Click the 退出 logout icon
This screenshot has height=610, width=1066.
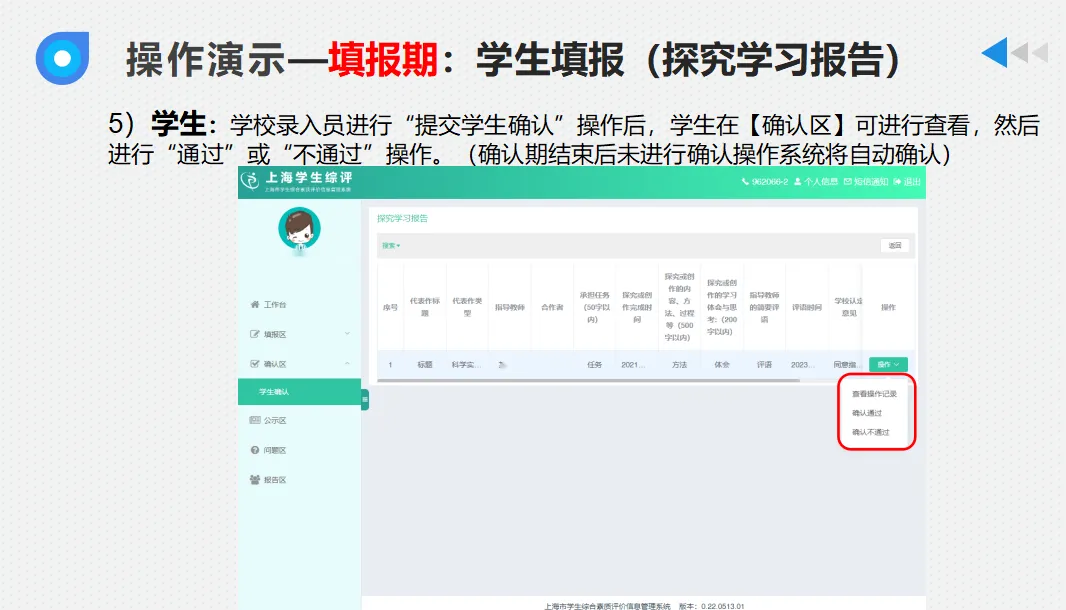(897, 182)
